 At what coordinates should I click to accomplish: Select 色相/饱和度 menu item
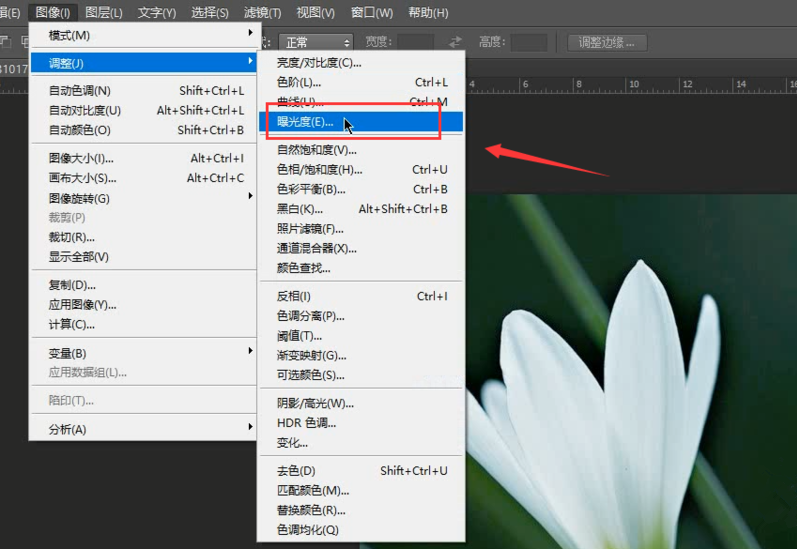(320, 169)
